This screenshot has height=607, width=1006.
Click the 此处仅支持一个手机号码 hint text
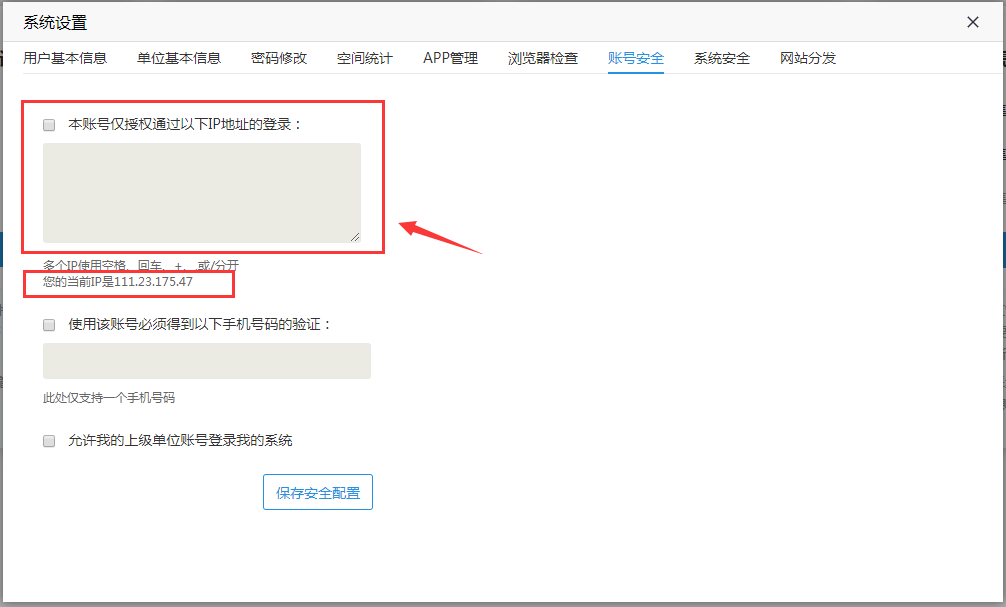click(x=109, y=398)
